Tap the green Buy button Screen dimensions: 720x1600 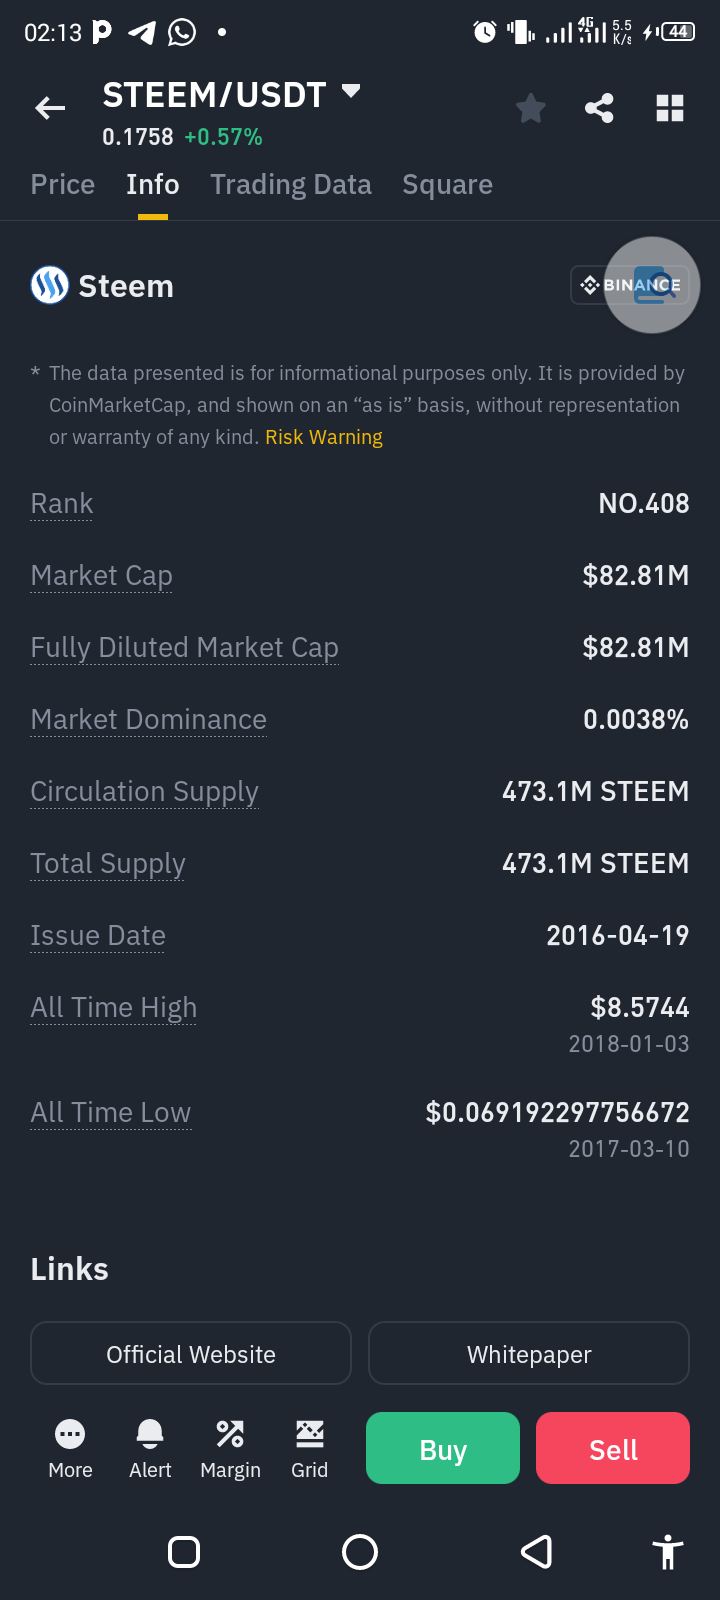443,1448
